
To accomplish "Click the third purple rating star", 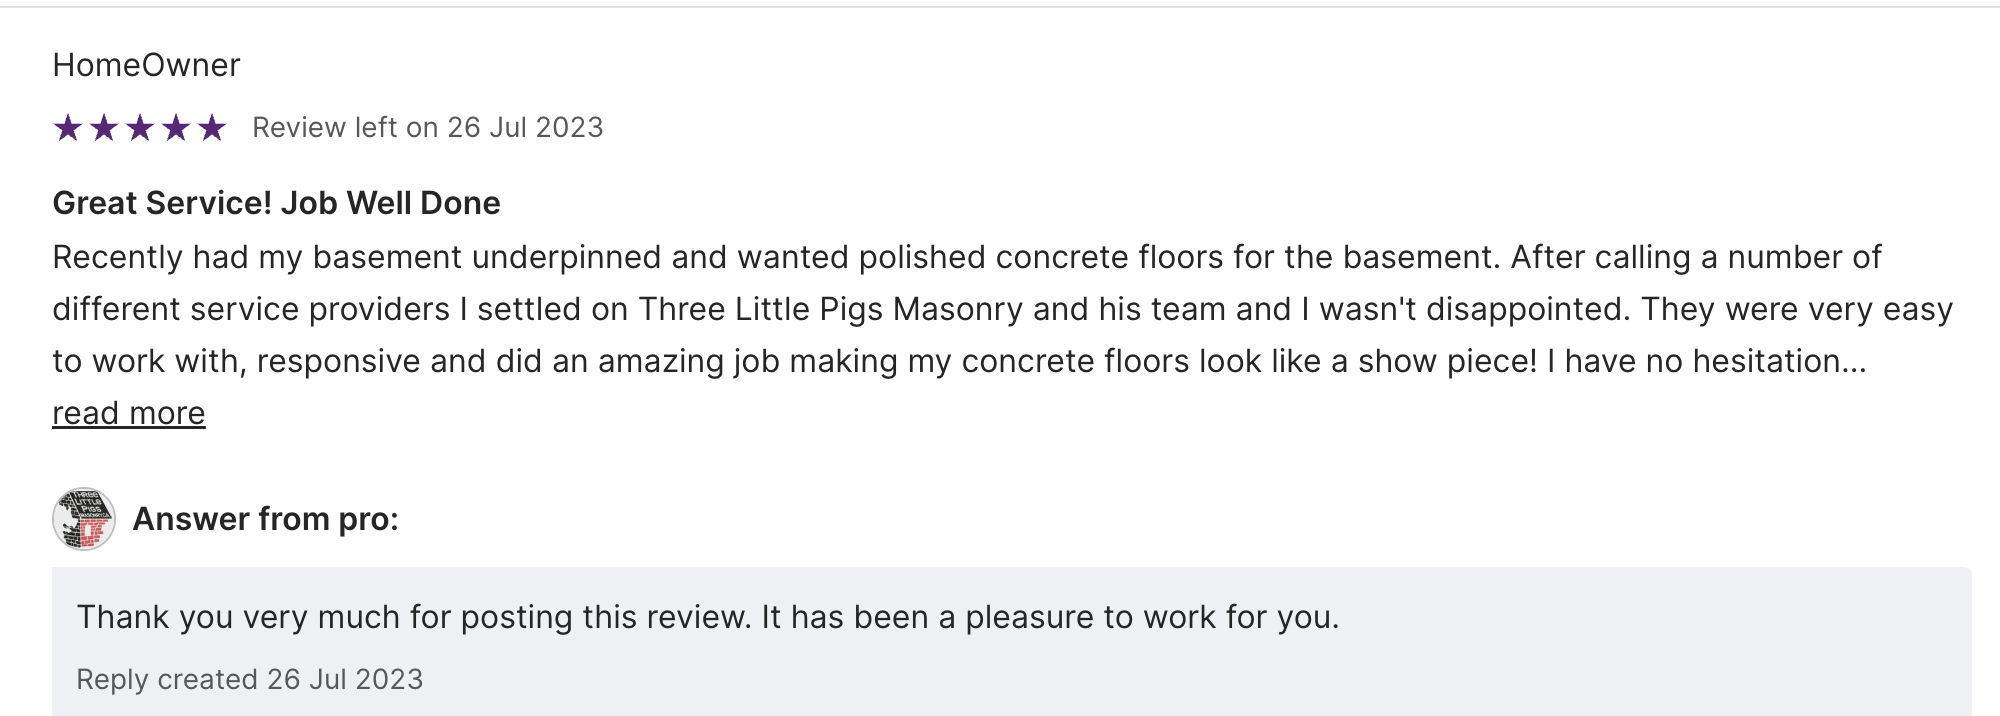I will [x=140, y=128].
